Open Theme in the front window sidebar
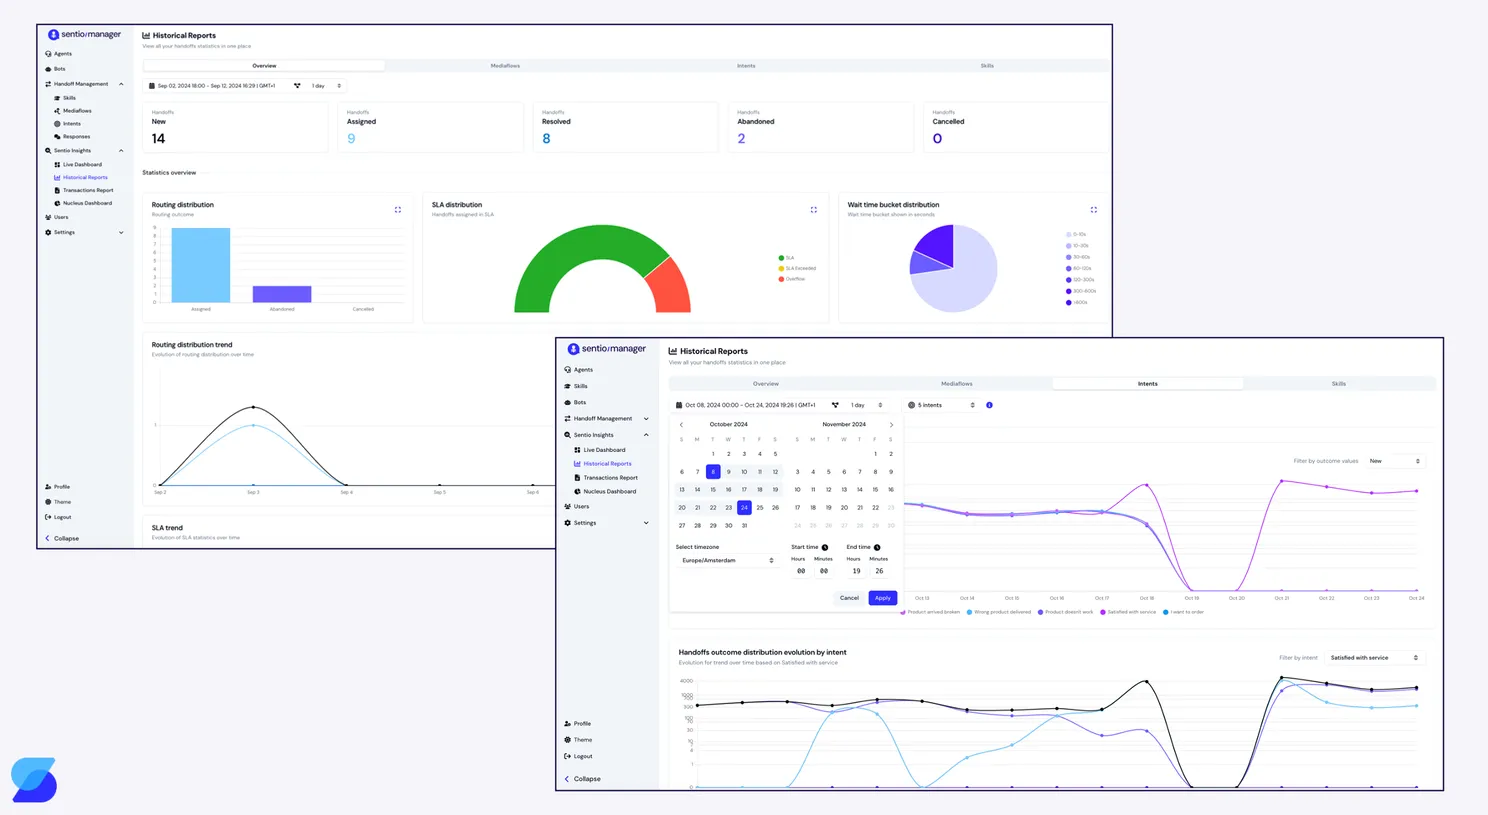 pos(578,740)
